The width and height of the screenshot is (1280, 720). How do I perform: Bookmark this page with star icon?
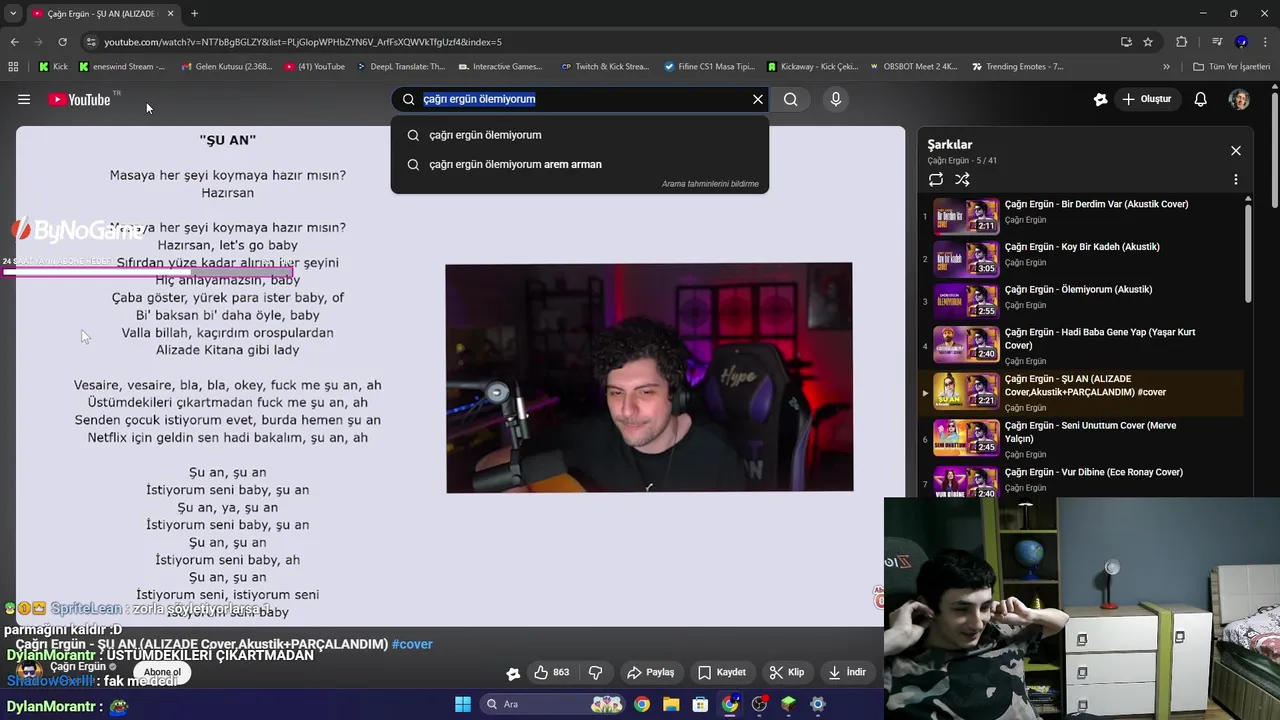point(1148,42)
